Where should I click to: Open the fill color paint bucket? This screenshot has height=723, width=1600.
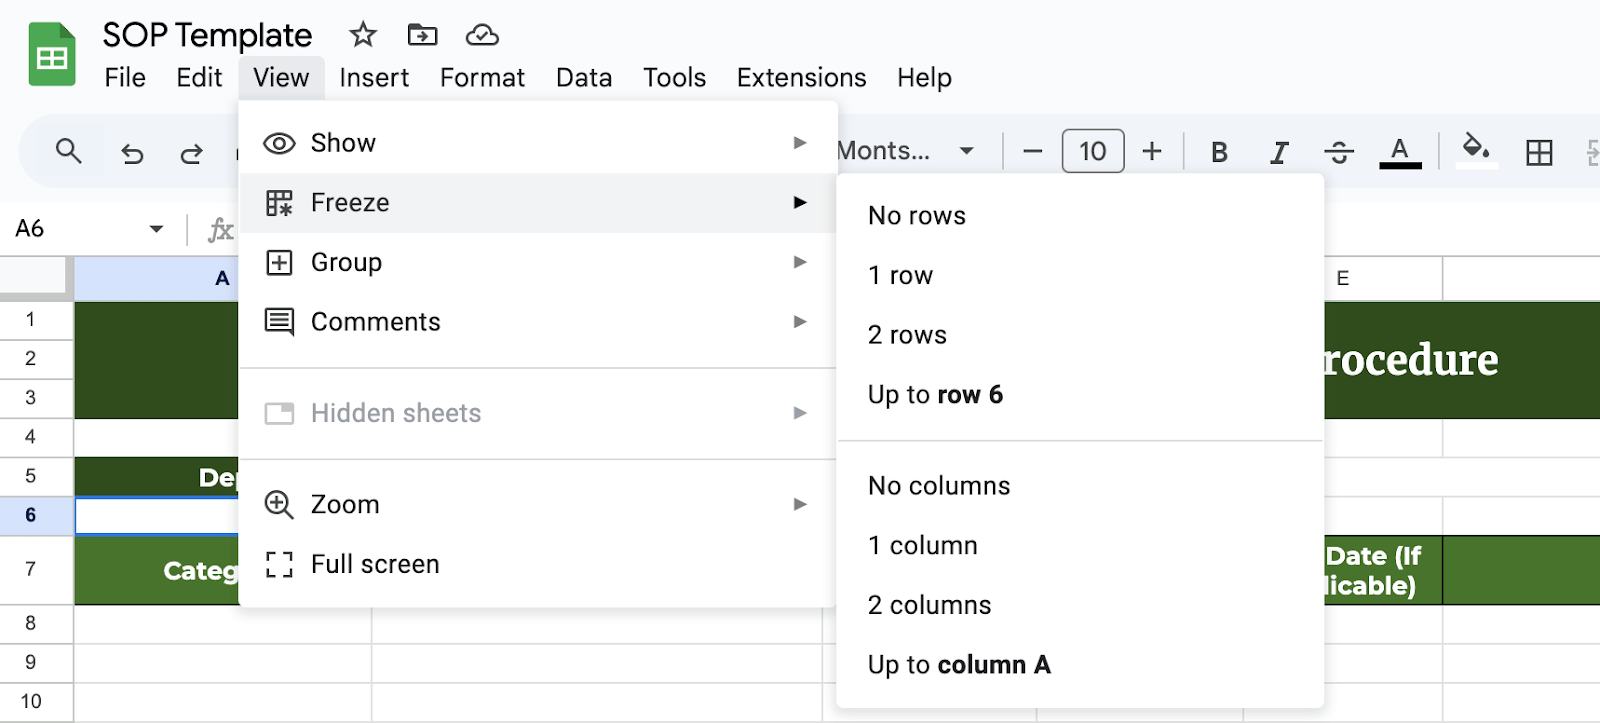1475,150
